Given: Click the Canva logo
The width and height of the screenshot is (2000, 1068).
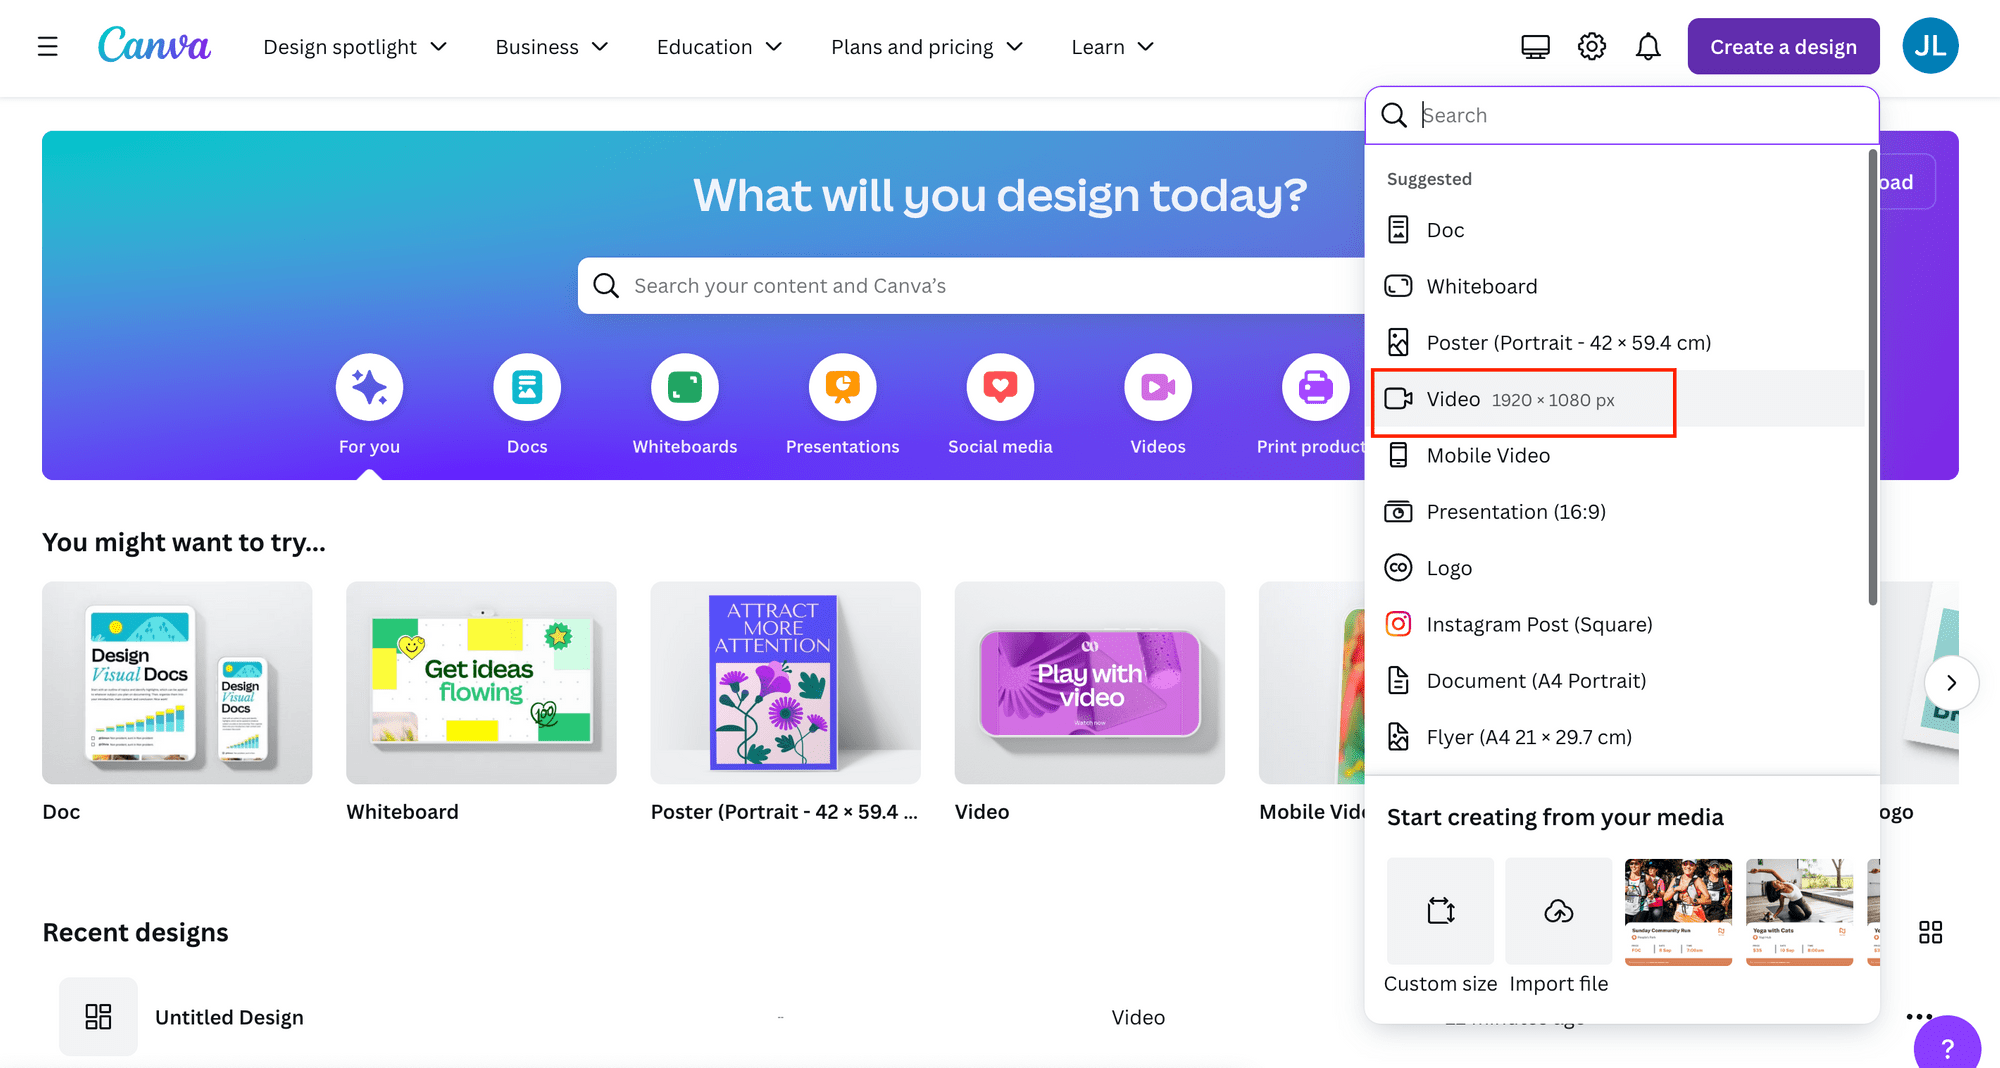Looking at the screenshot, I should (x=154, y=45).
